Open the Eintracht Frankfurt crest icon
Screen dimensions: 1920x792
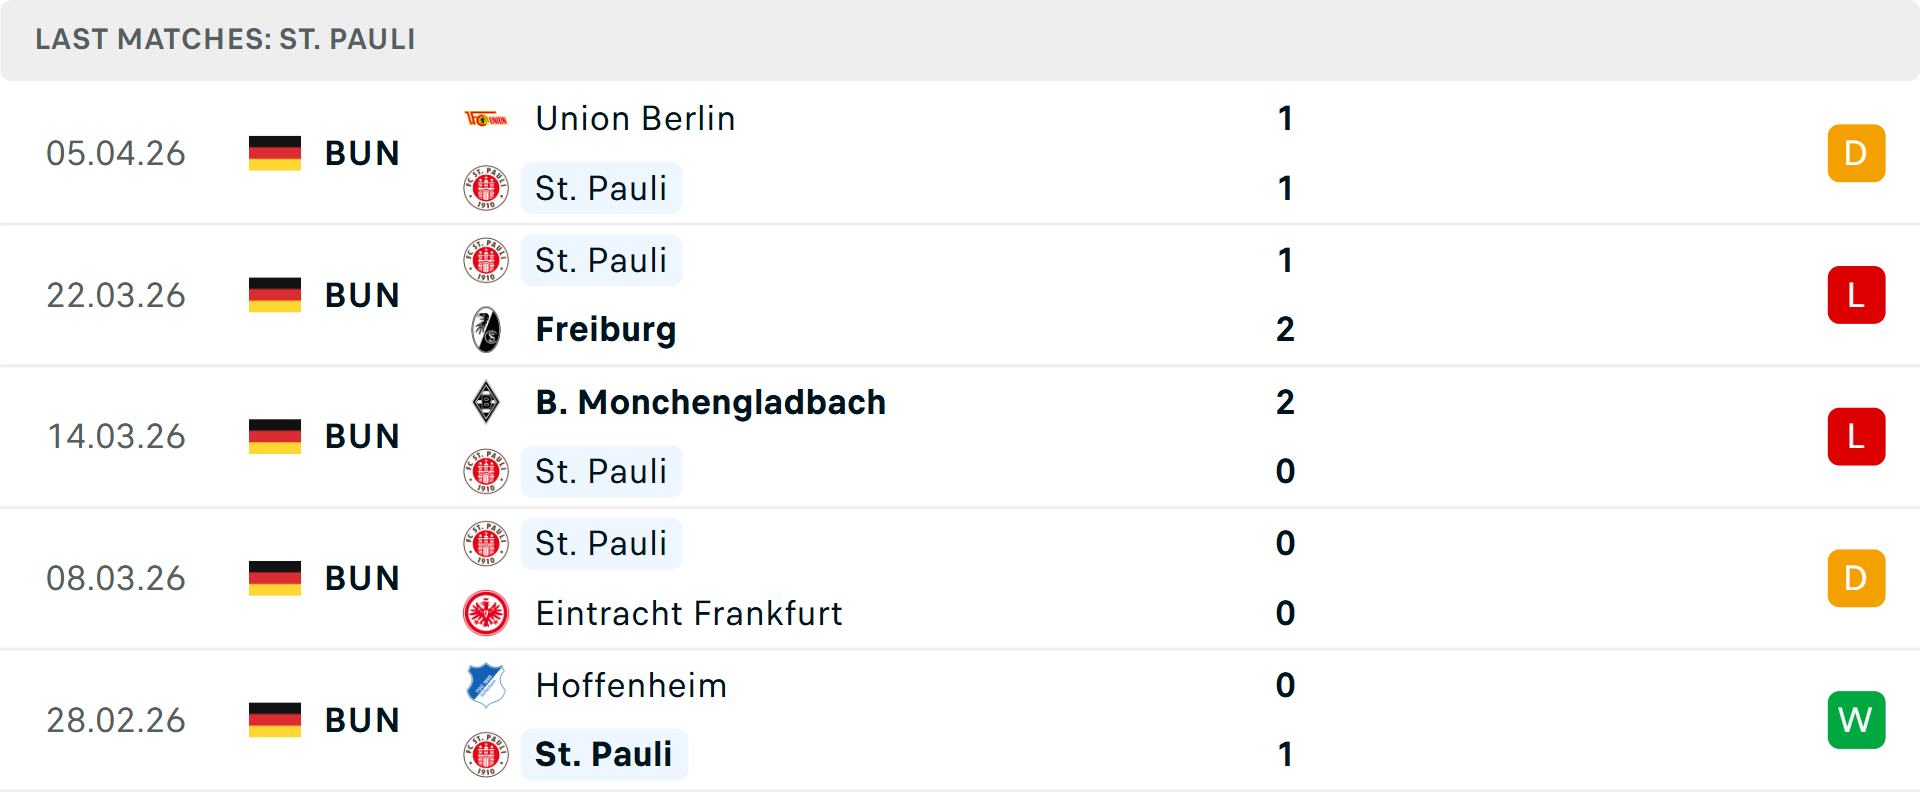pyautogui.click(x=486, y=613)
